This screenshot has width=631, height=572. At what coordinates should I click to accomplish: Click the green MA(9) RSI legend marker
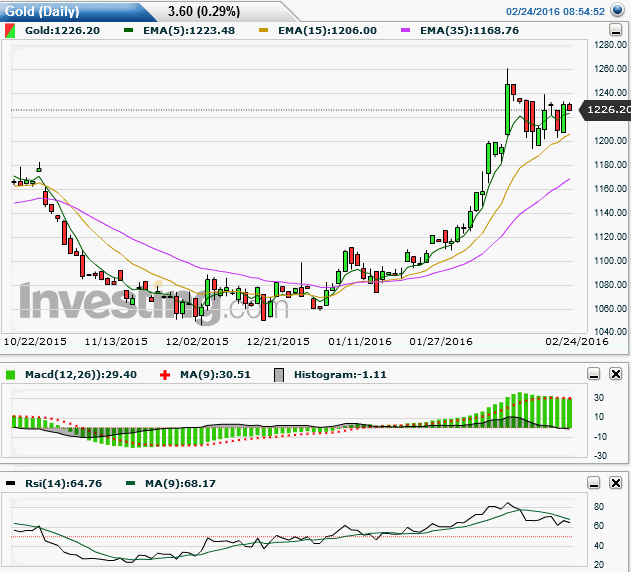(130, 483)
